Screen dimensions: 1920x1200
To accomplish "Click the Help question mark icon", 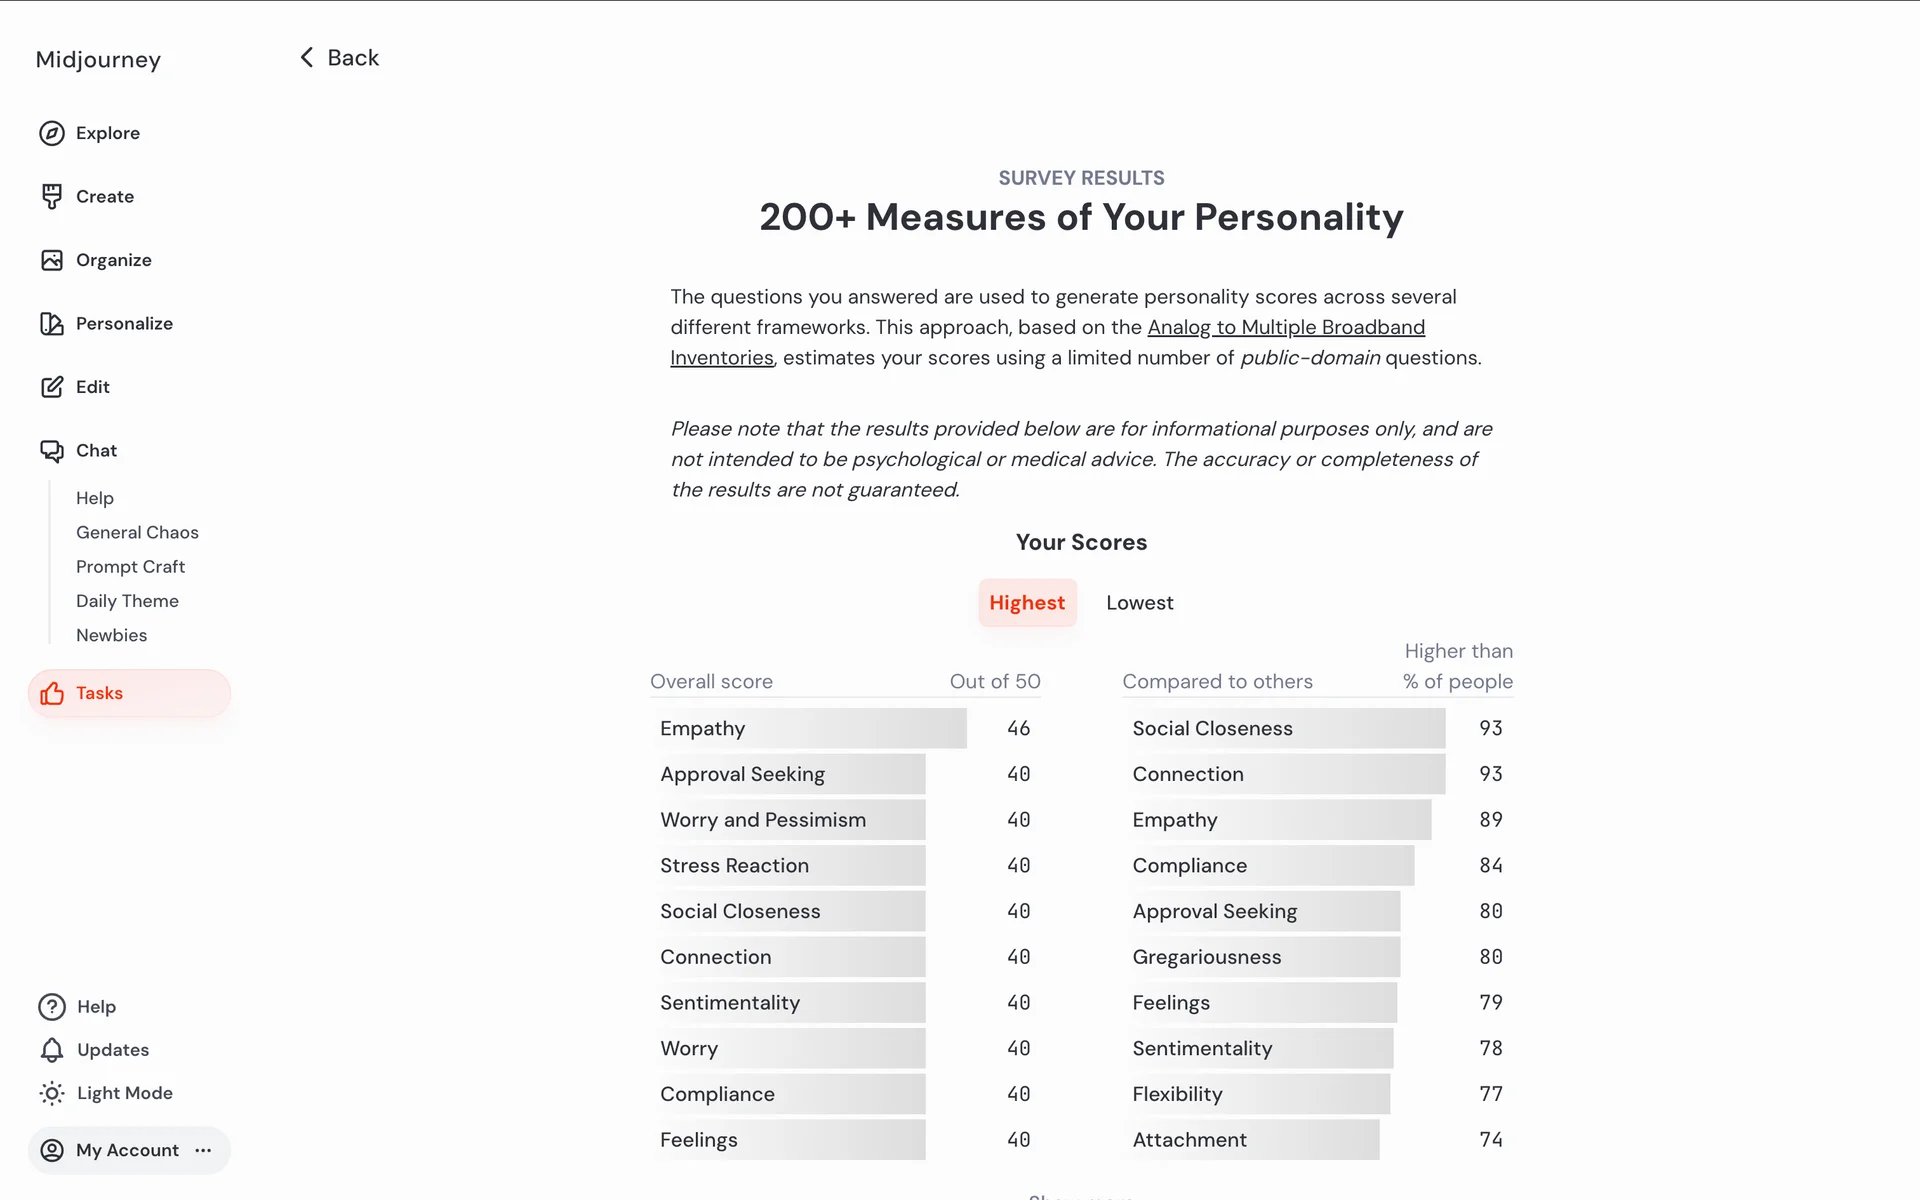I will (52, 1007).
